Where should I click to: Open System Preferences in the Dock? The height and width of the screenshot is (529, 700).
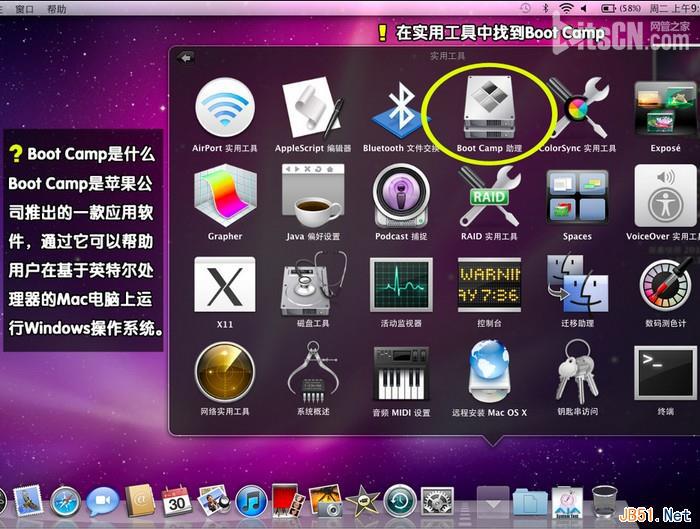(438, 501)
